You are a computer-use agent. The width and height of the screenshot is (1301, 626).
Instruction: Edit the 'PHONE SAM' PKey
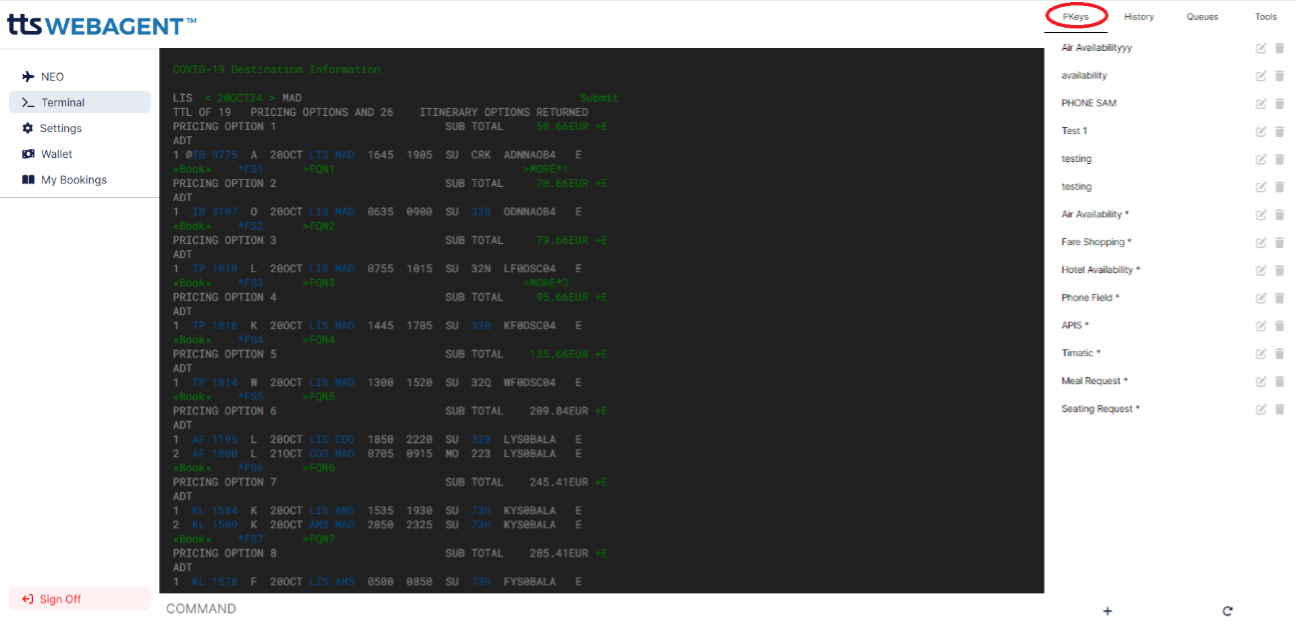pyautogui.click(x=1261, y=103)
